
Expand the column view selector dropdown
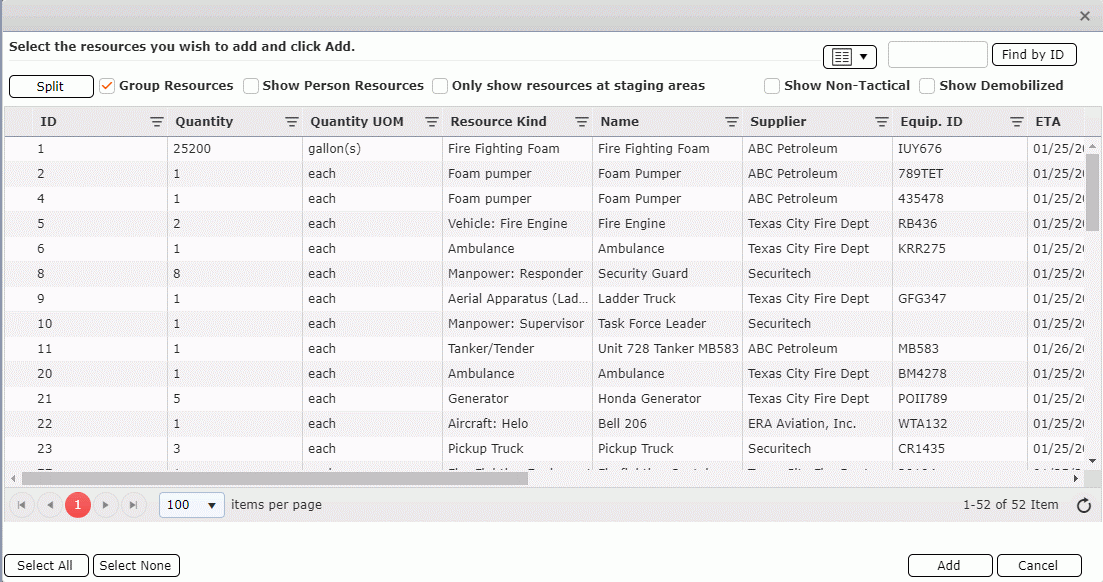click(x=849, y=57)
